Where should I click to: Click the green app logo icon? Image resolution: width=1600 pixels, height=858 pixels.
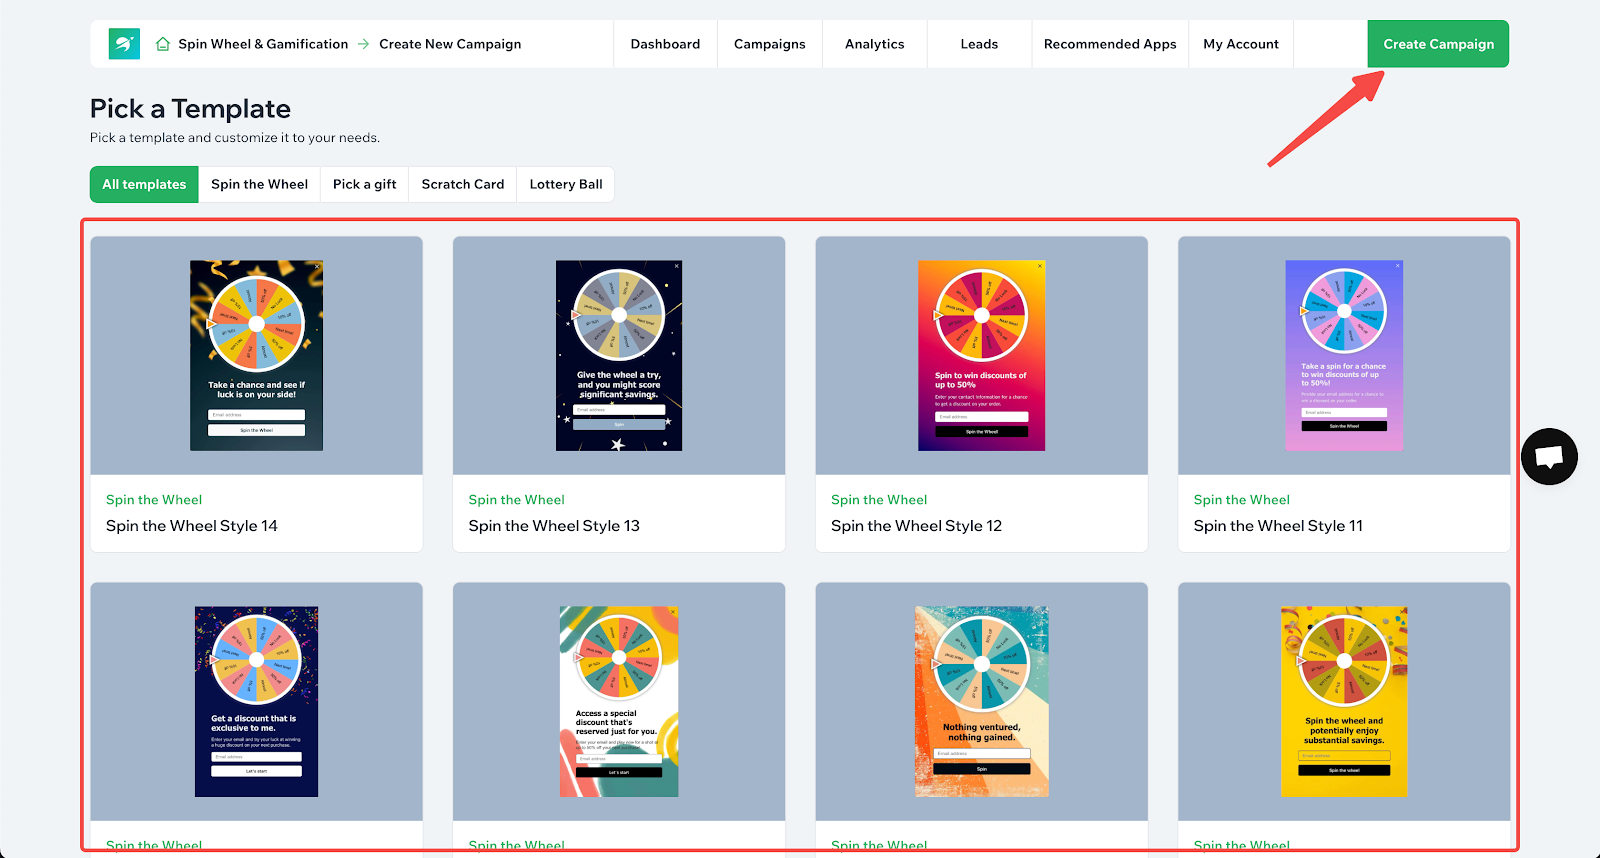(124, 44)
